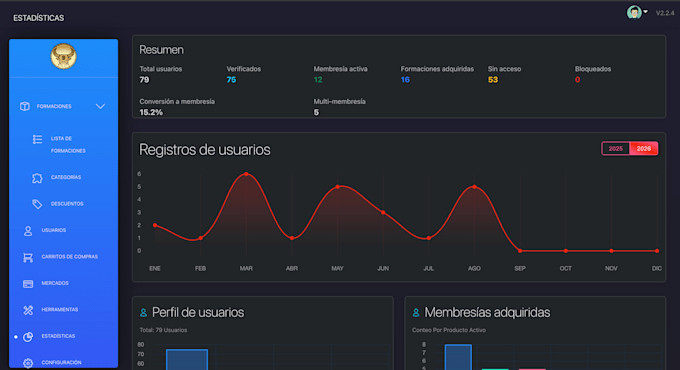
Task: Collapse the Formaciones menu chevron
Action: 100,106
